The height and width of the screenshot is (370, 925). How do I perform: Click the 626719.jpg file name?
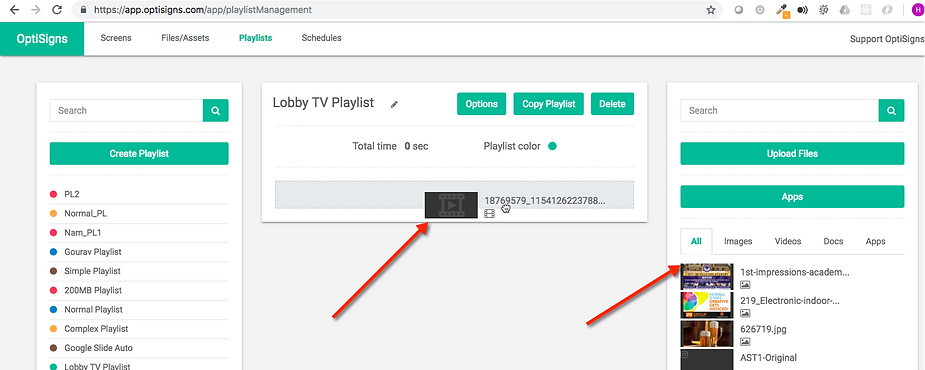click(763, 329)
